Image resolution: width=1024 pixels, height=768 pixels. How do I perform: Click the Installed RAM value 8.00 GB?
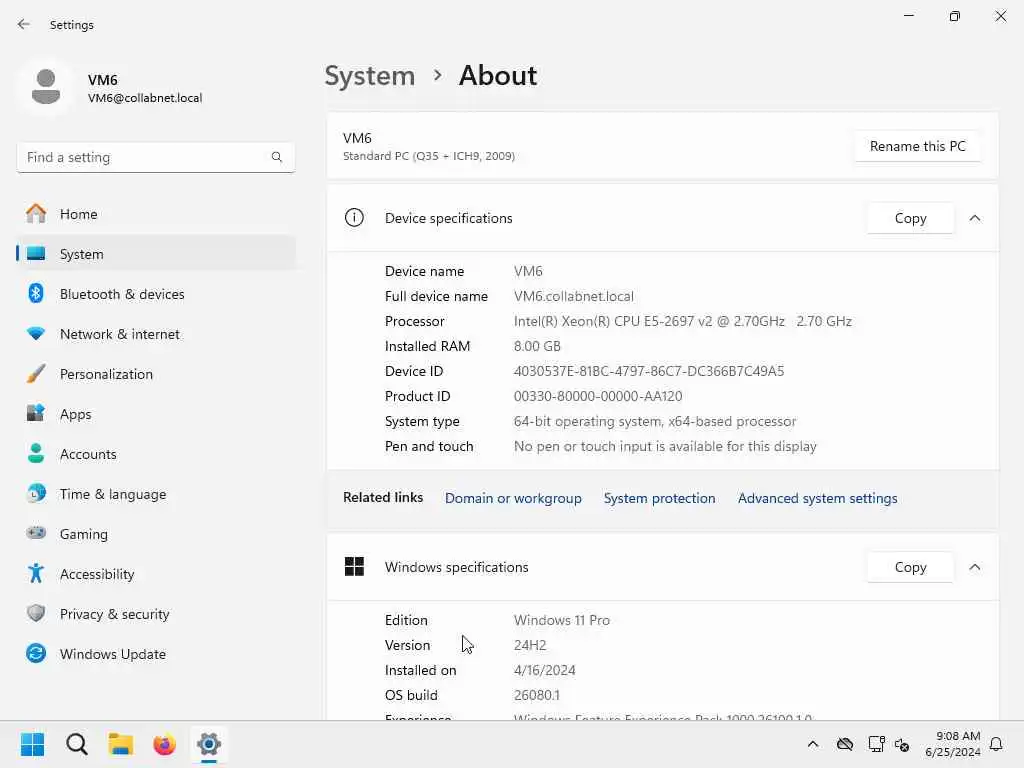(537, 346)
